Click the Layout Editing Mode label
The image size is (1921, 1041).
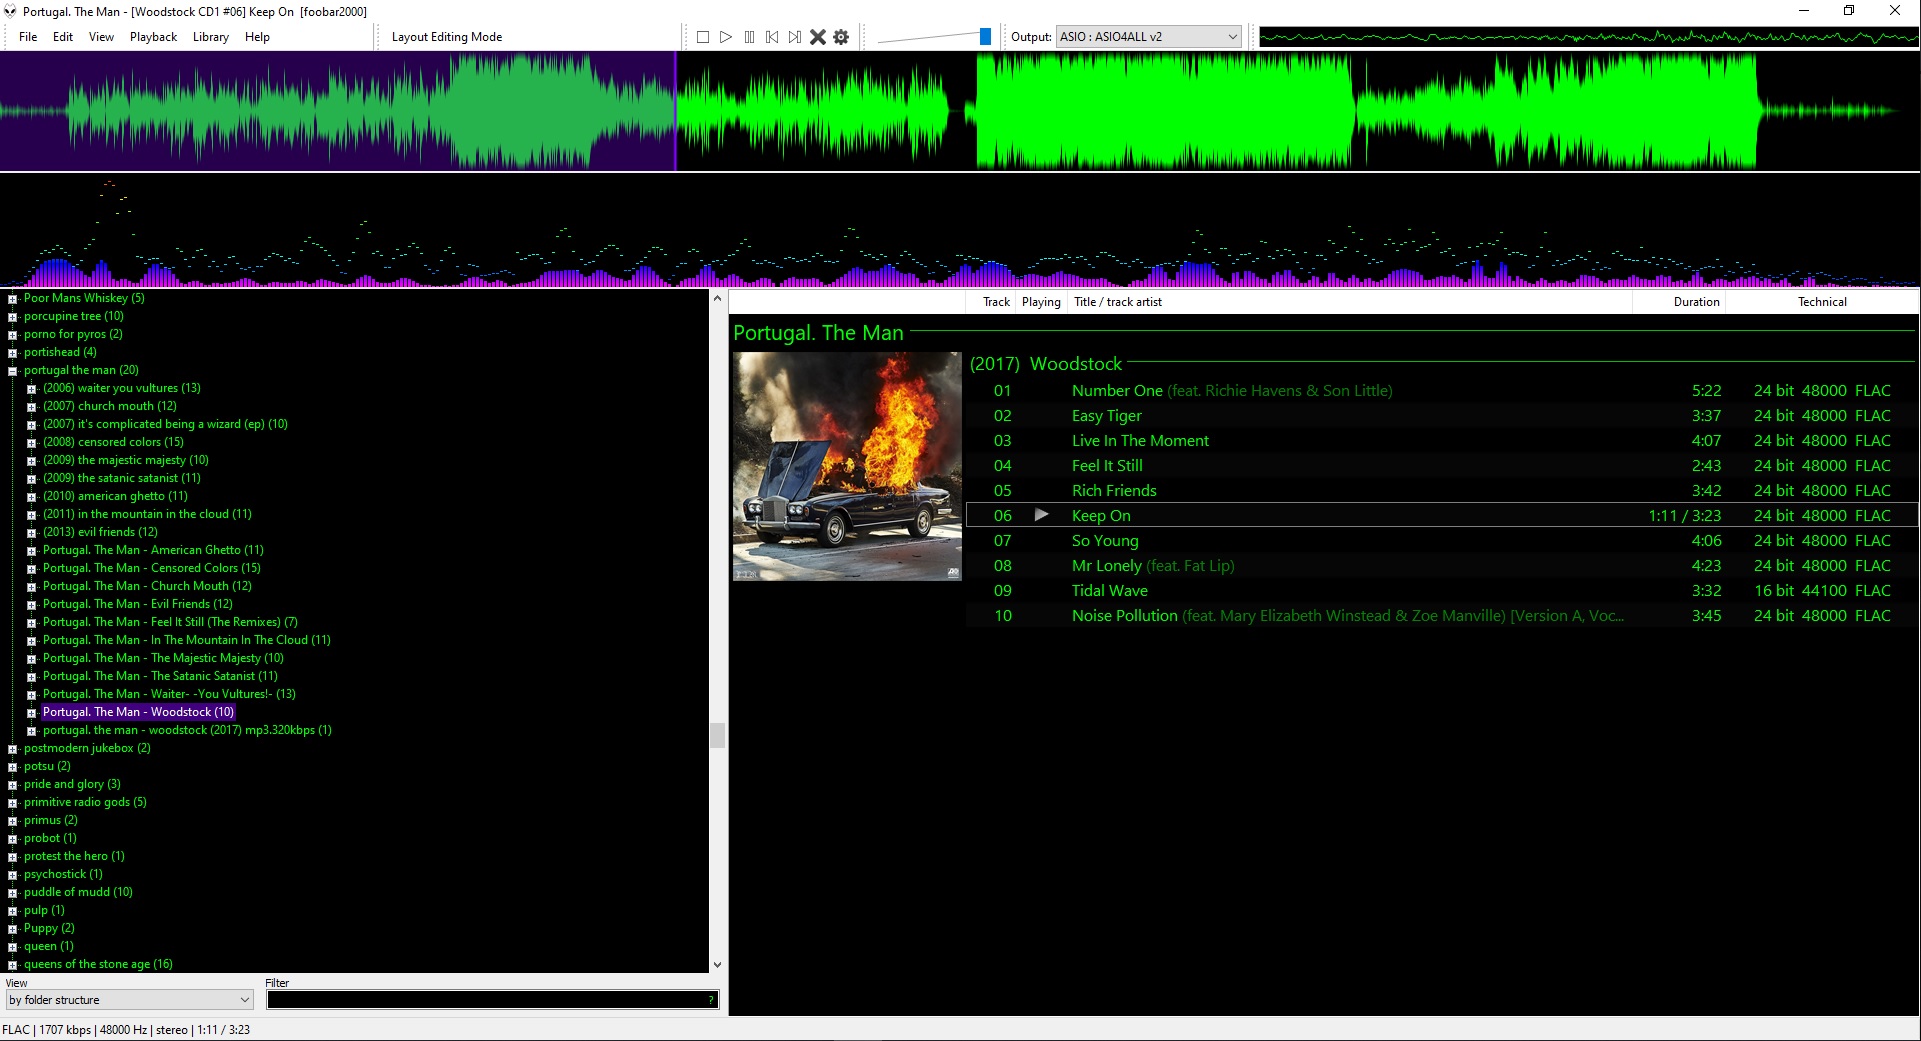tap(447, 37)
